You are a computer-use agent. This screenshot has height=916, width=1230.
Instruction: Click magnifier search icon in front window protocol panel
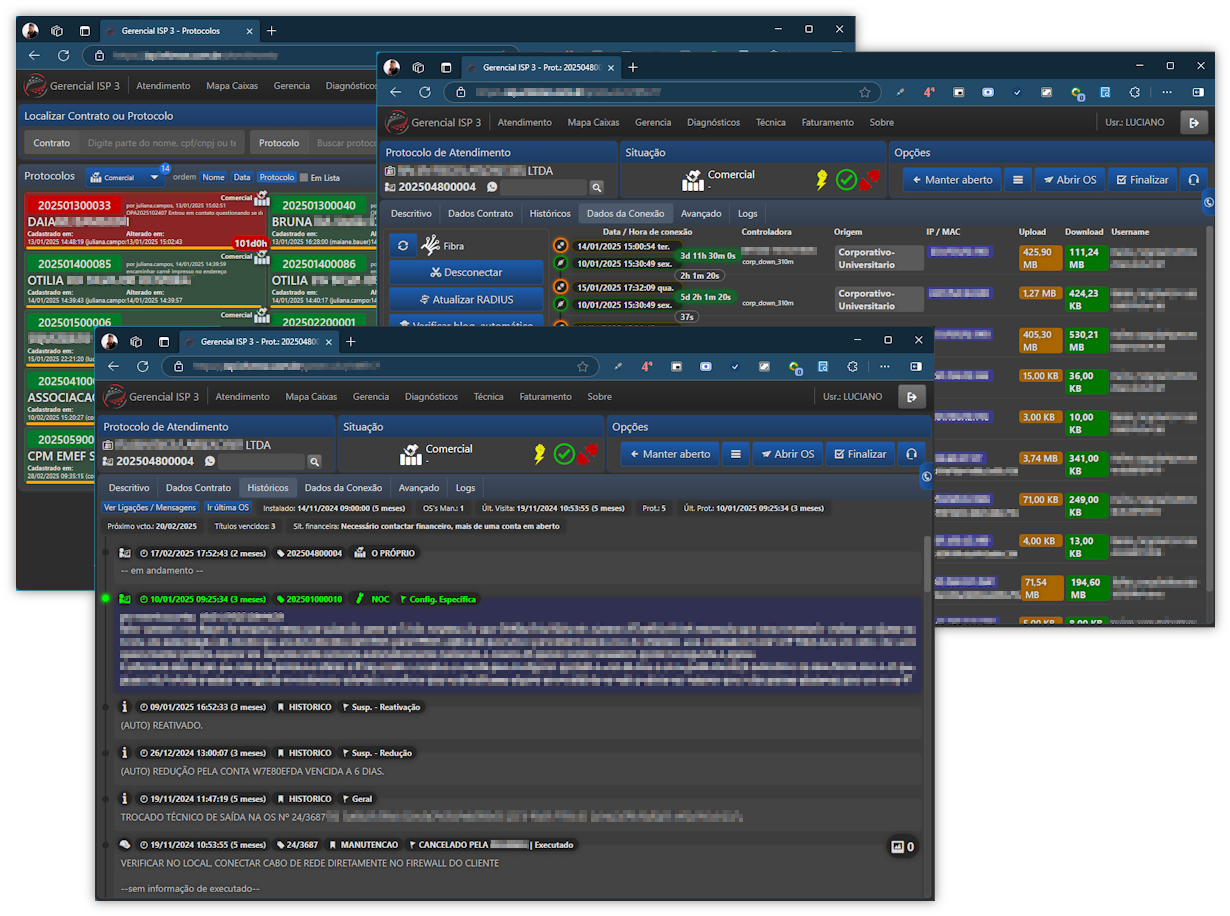point(314,462)
